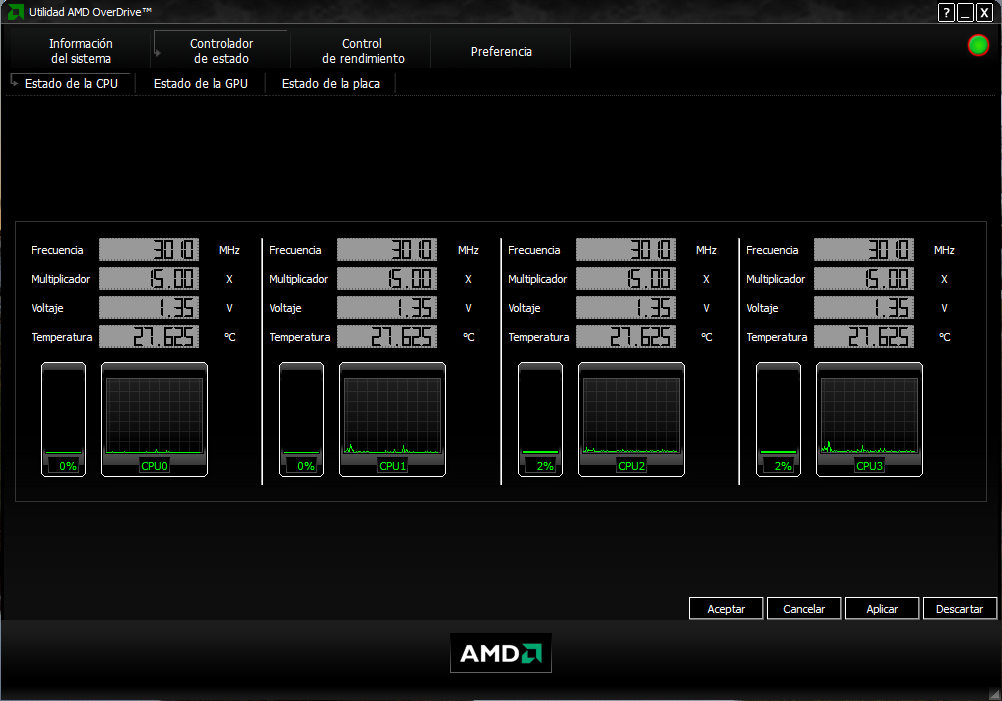Screen dimensions: 1002x701
Task: Click the CPU0 usage history graph
Action: pos(155,415)
